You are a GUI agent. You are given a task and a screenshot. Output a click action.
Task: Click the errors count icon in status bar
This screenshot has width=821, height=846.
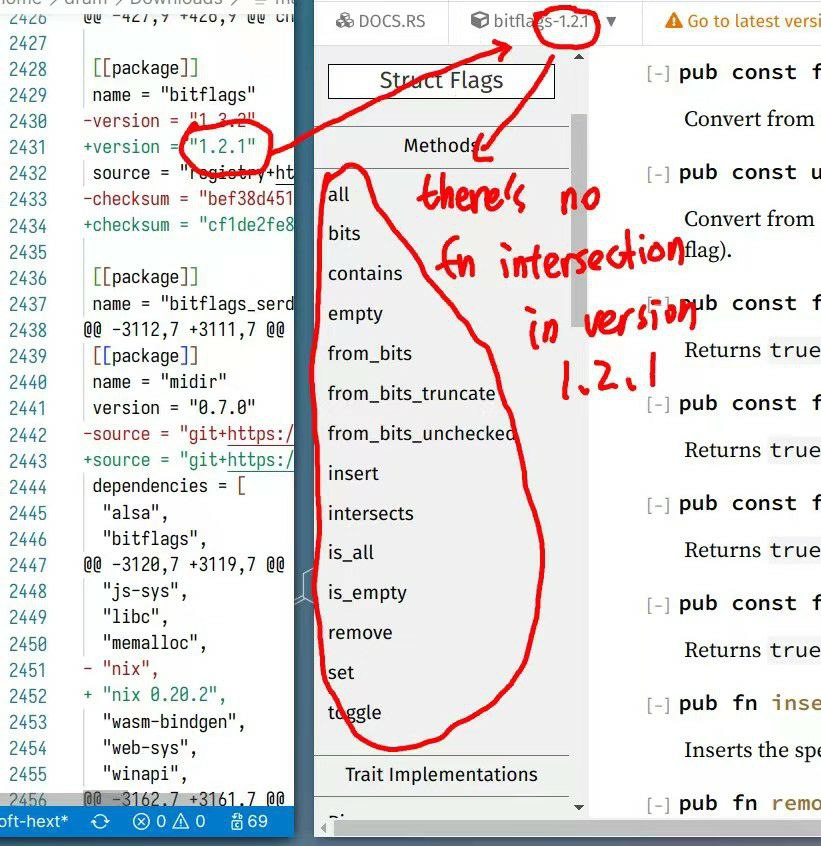141,822
